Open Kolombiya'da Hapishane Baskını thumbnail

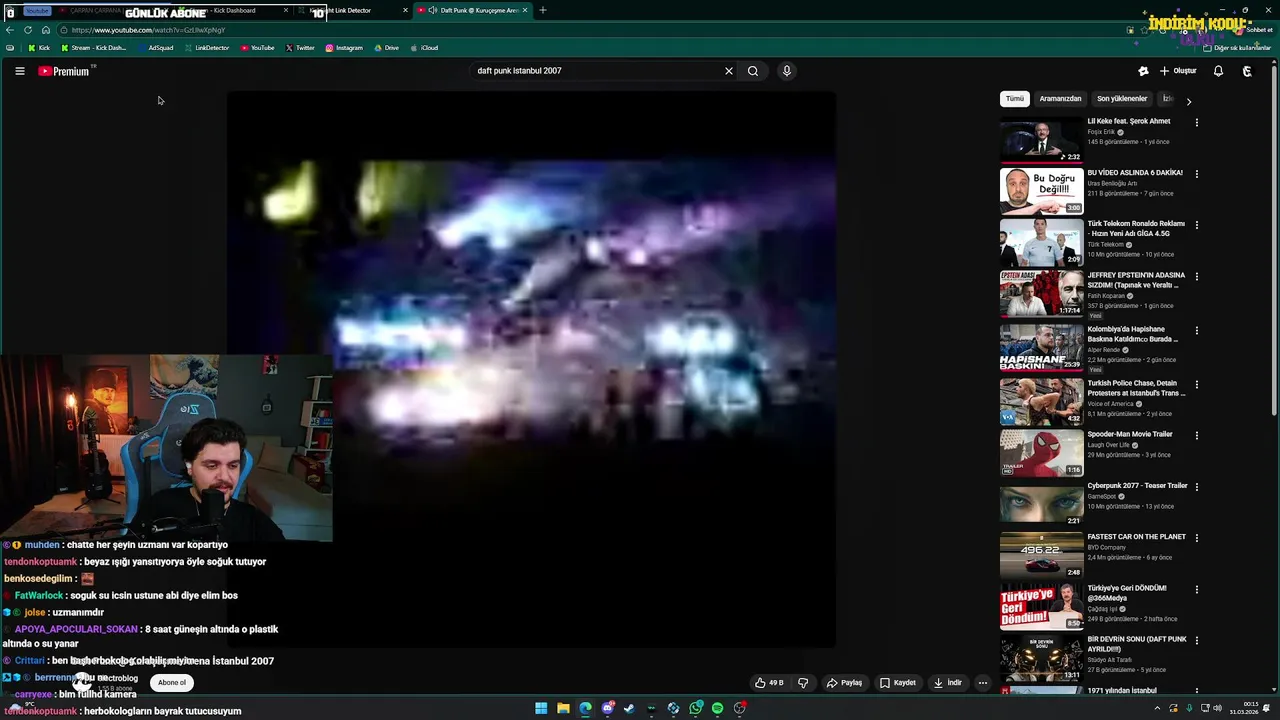(1041, 347)
